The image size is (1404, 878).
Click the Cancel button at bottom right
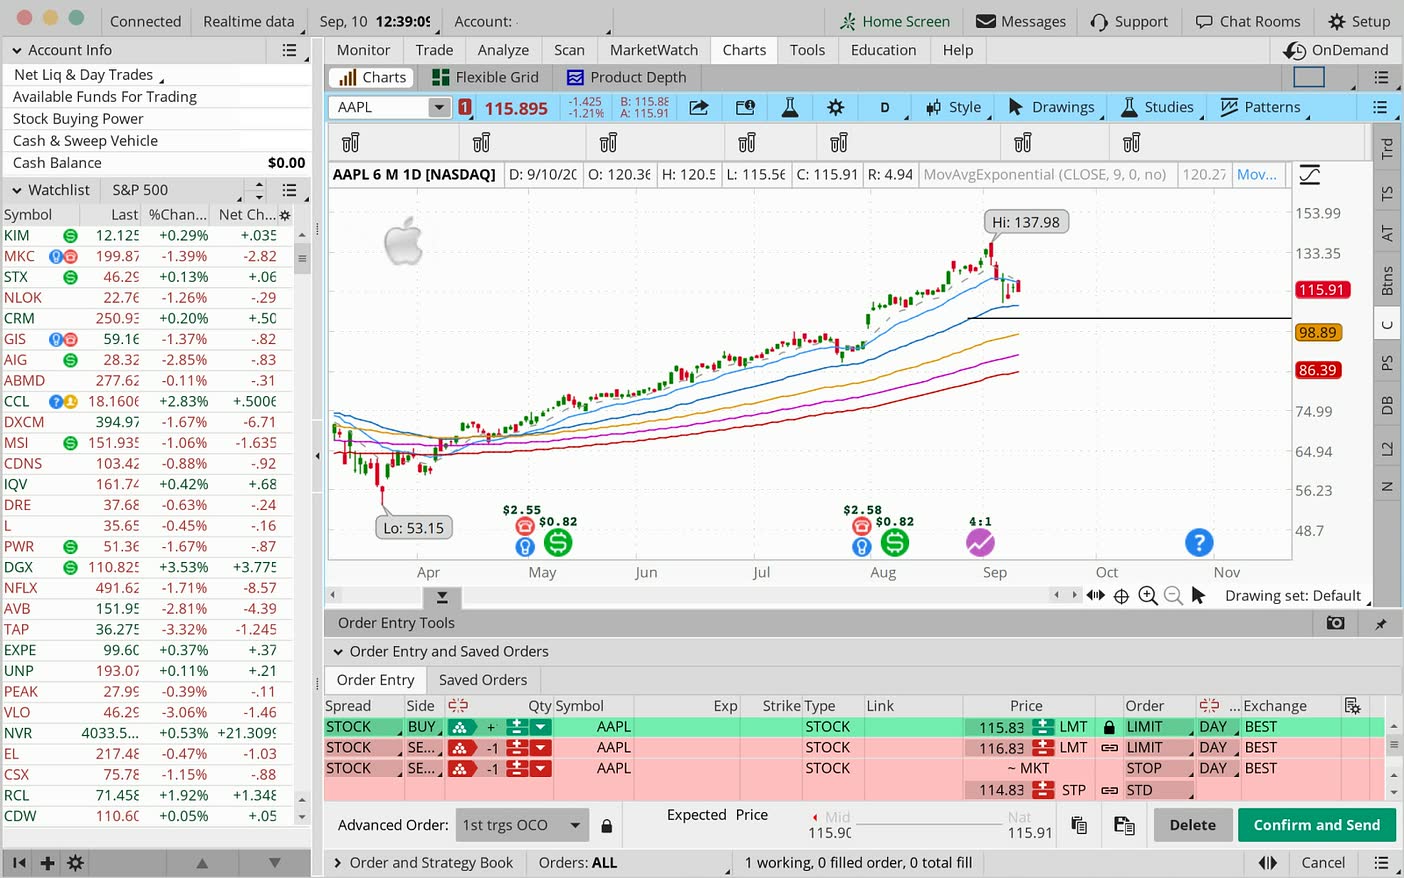click(x=1323, y=863)
